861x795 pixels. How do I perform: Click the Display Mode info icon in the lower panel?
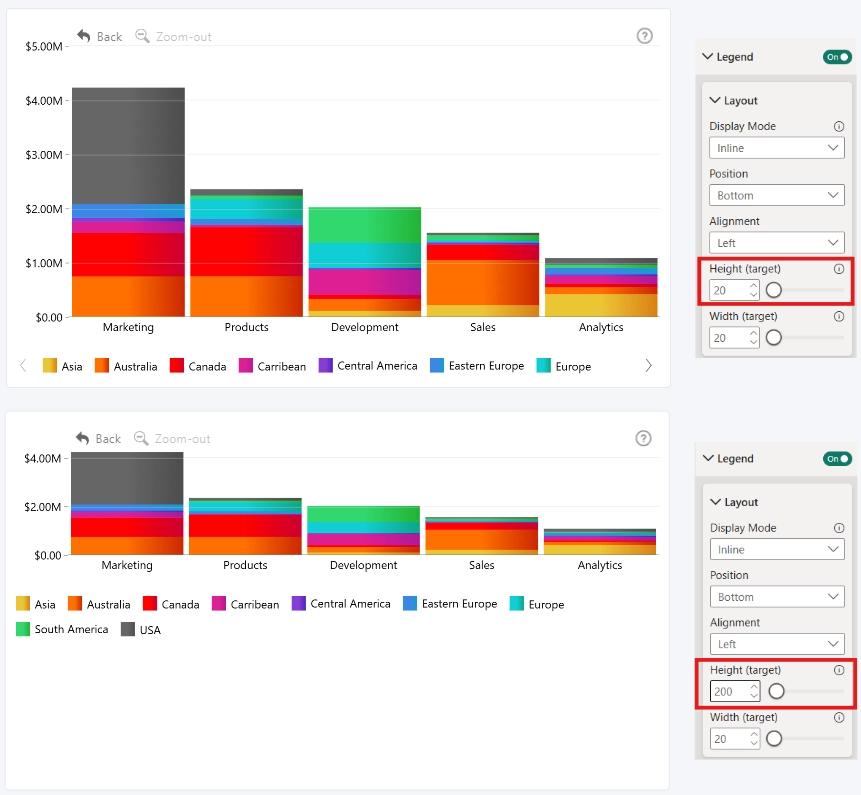[839, 528]
